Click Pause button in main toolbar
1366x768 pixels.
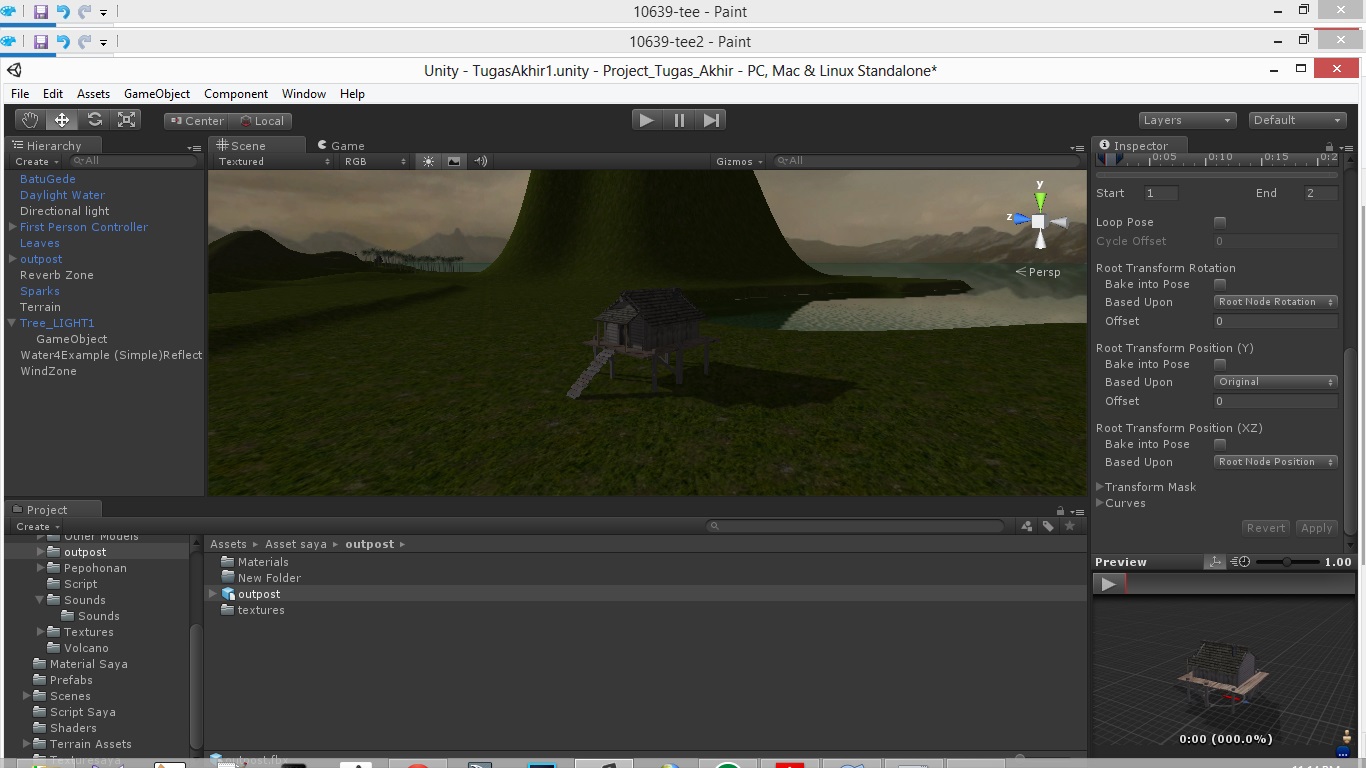[x=679, y=120]
